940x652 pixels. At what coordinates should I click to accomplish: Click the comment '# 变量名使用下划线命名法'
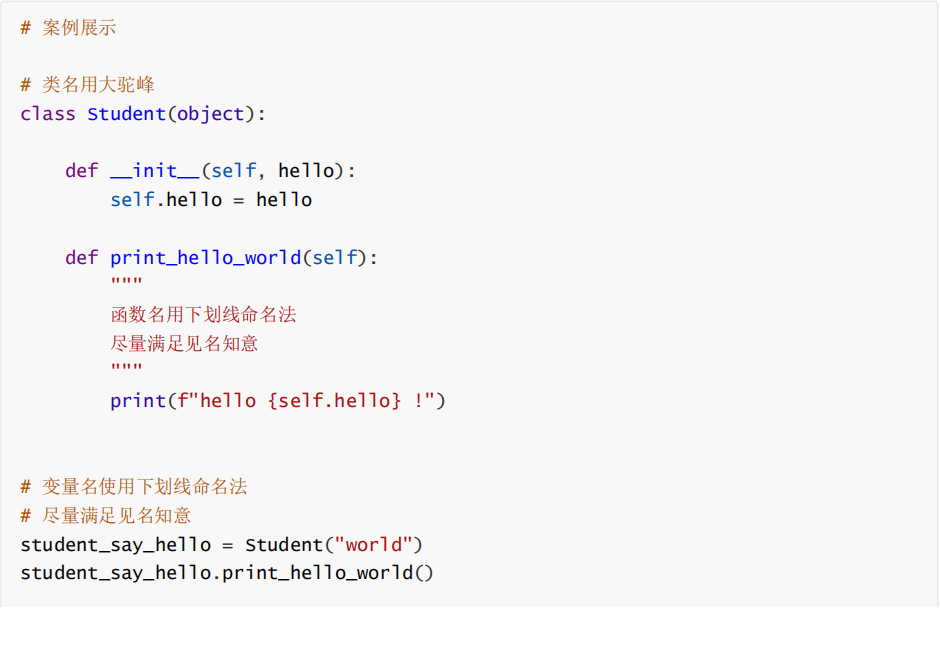tap(134, 487)
